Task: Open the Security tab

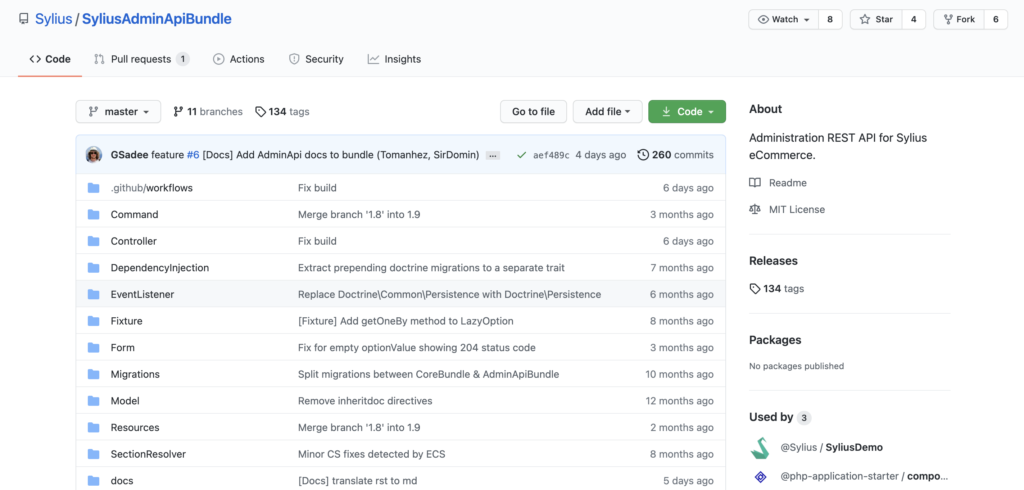Action: pos(316,59)
